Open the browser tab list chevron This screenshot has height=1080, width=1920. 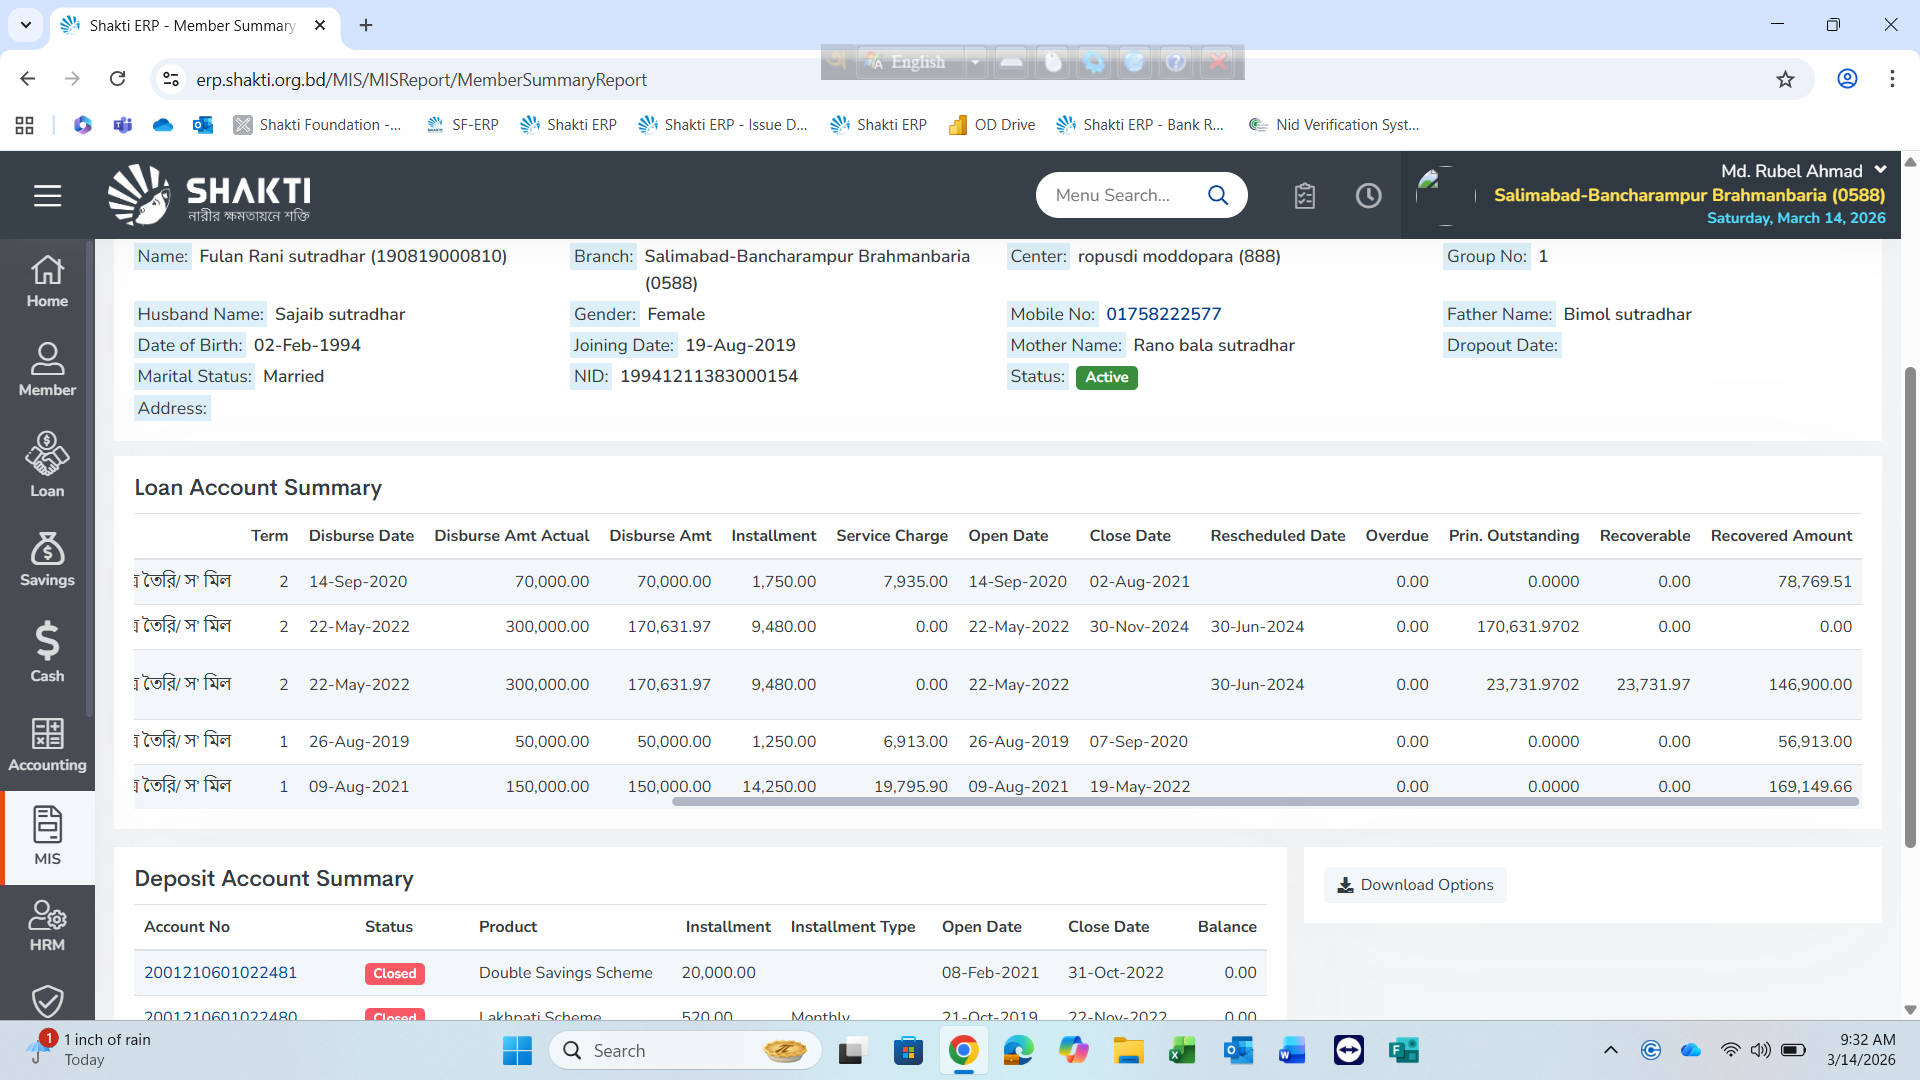click(25, 25)
